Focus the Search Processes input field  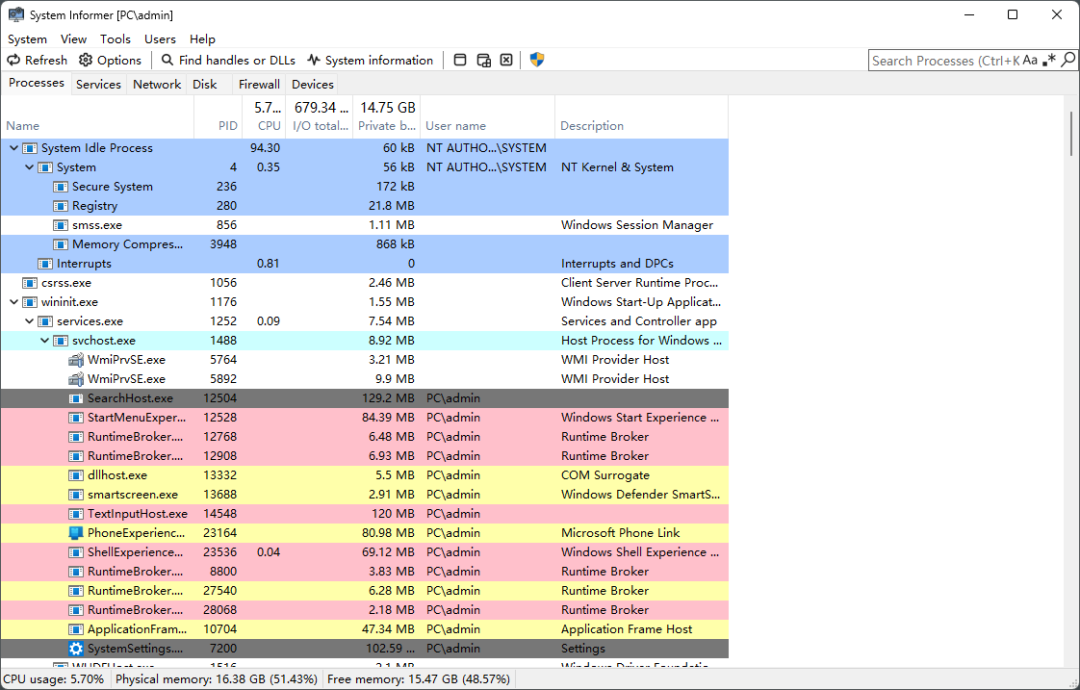pos(945,61)
